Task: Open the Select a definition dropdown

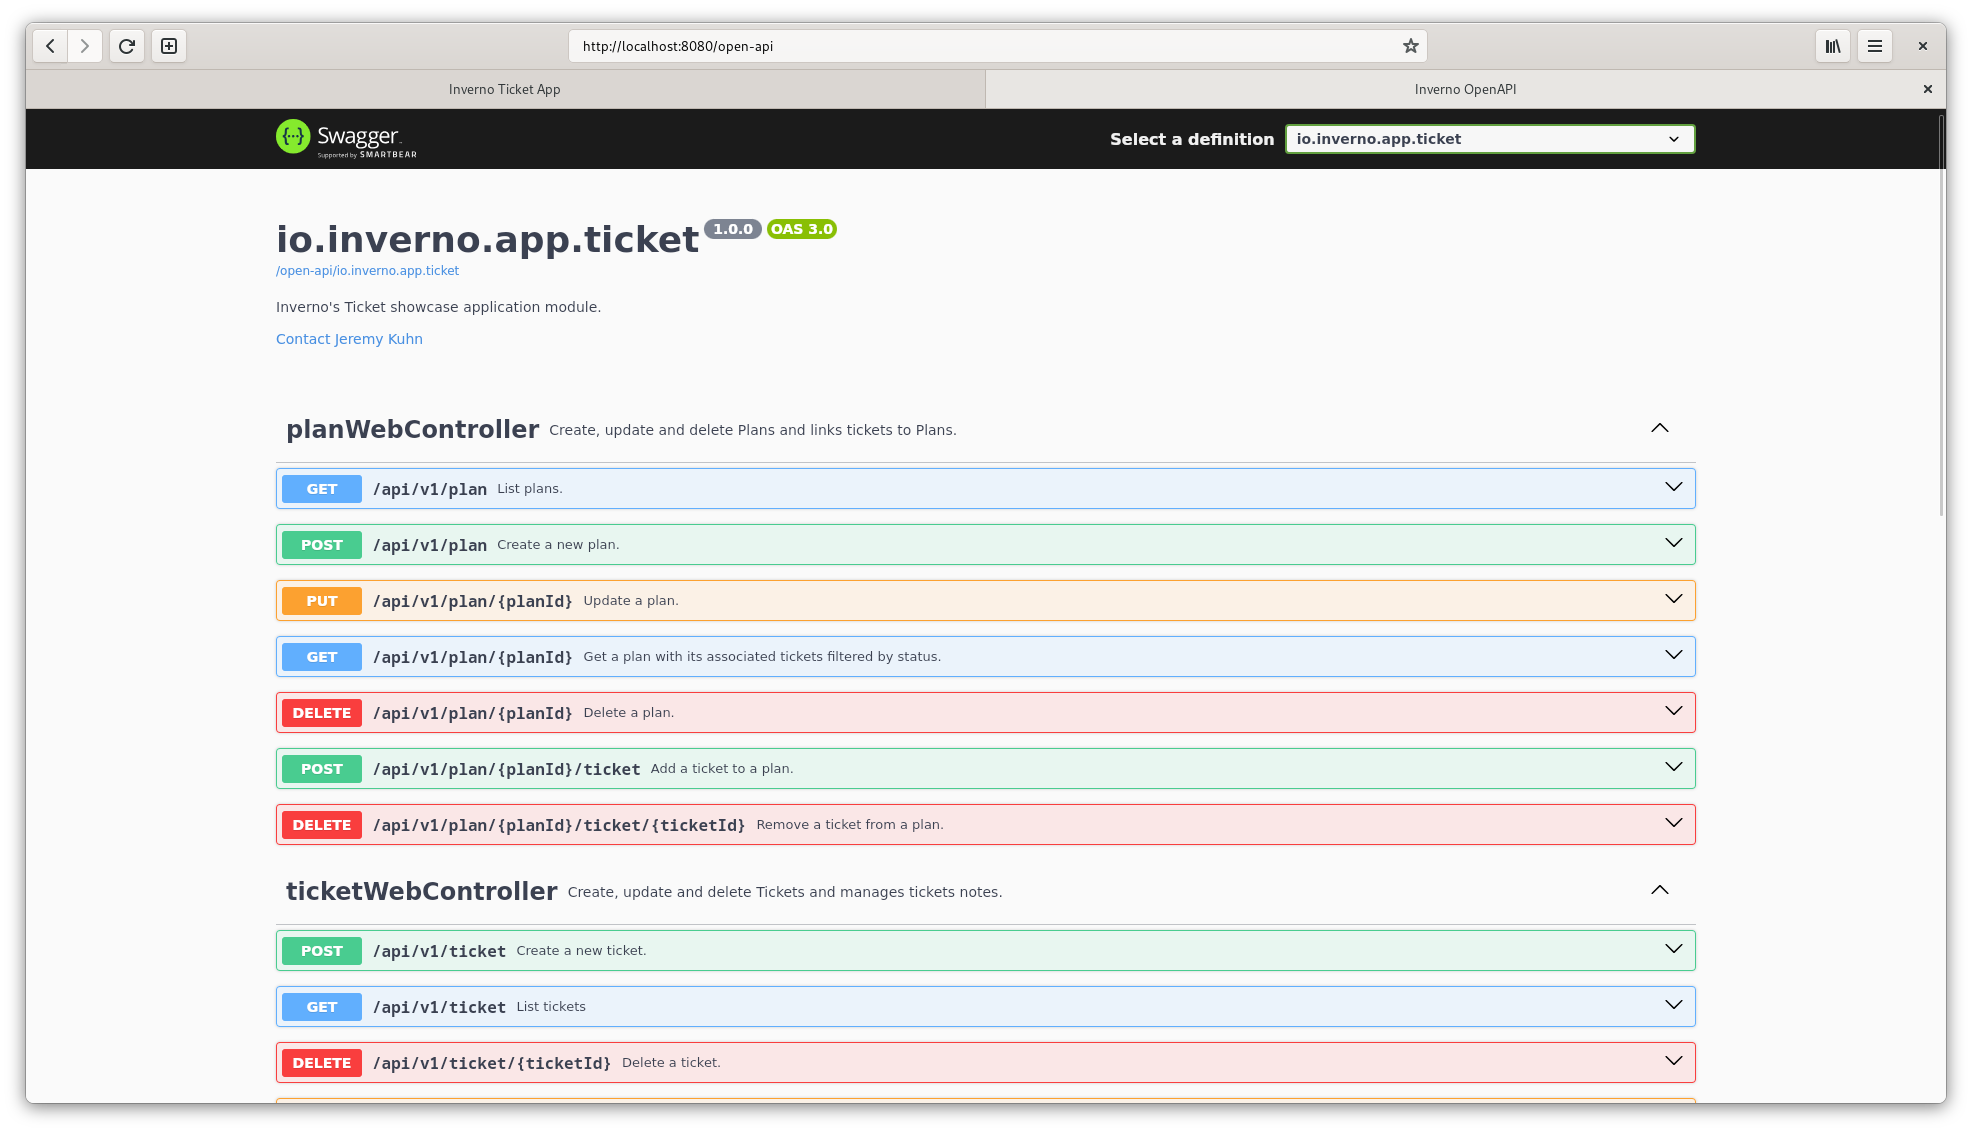Action: [x=1490, y=139]
